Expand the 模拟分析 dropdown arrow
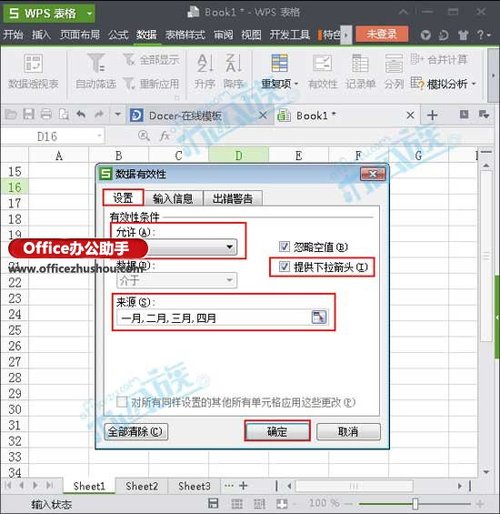 coord(474,84)
